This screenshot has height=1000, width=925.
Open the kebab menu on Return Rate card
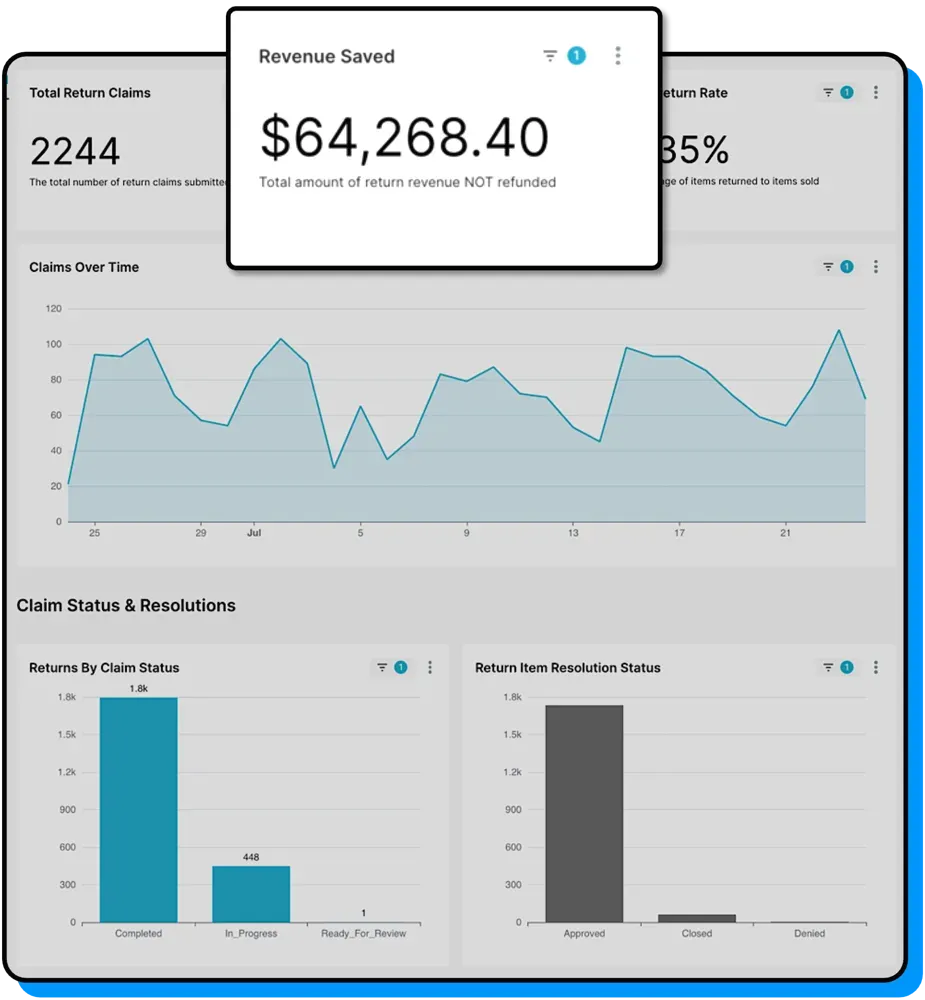[876, 92]
